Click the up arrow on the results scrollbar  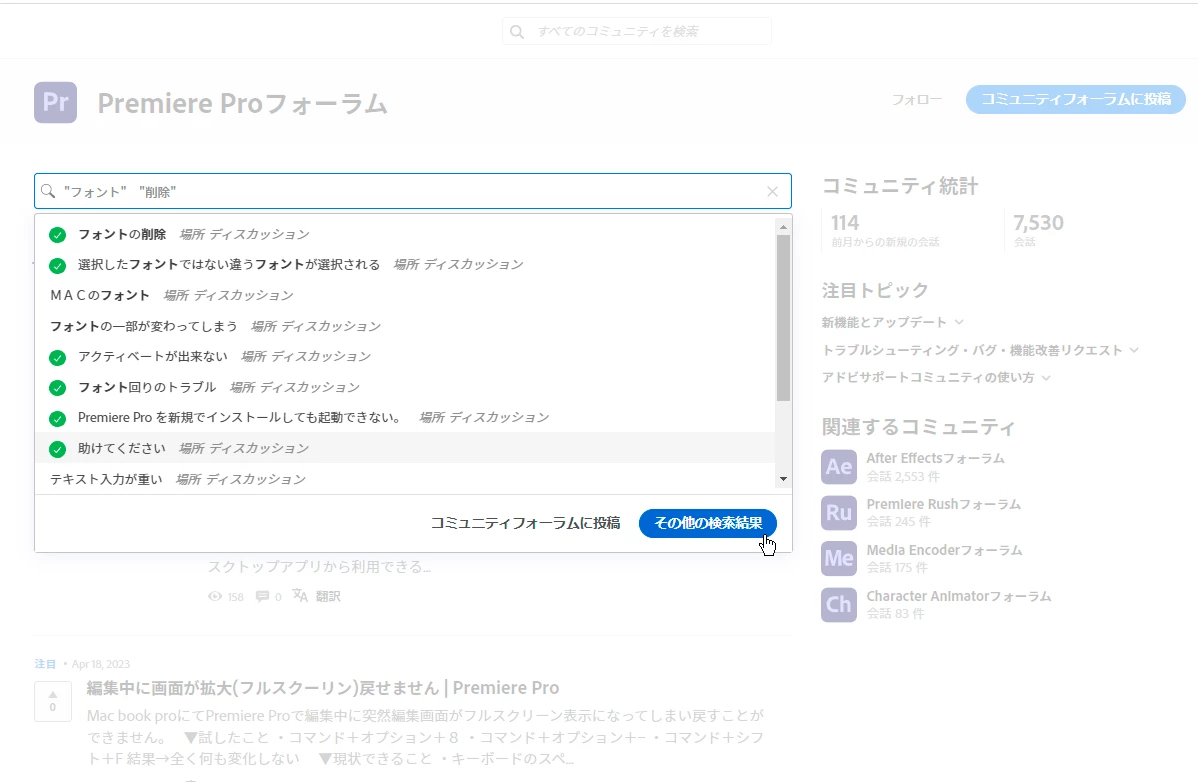pyautogui.click(x=783, y=227)
